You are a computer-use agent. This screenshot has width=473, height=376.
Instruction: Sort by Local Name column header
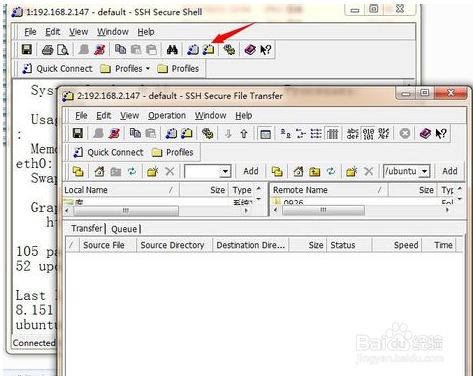(x=121, y=190)
